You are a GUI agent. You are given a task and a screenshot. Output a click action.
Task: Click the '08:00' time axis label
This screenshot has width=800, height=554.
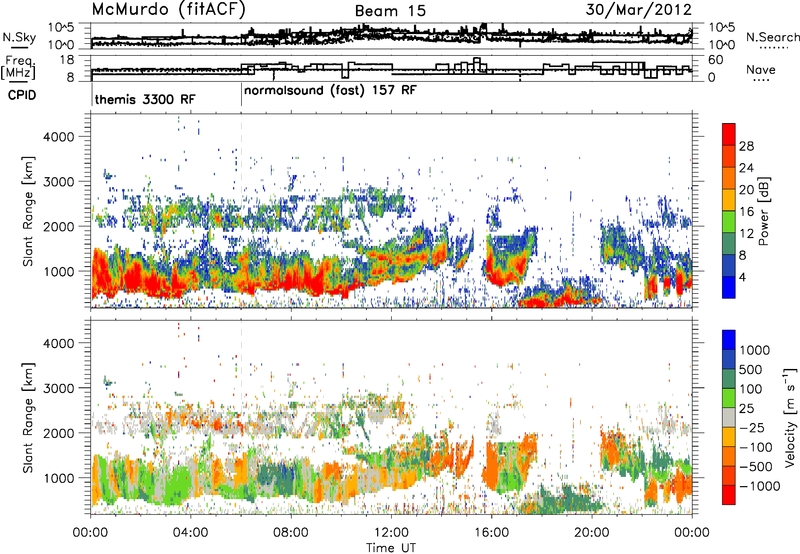pyautogui.click(x=290, y=533)
